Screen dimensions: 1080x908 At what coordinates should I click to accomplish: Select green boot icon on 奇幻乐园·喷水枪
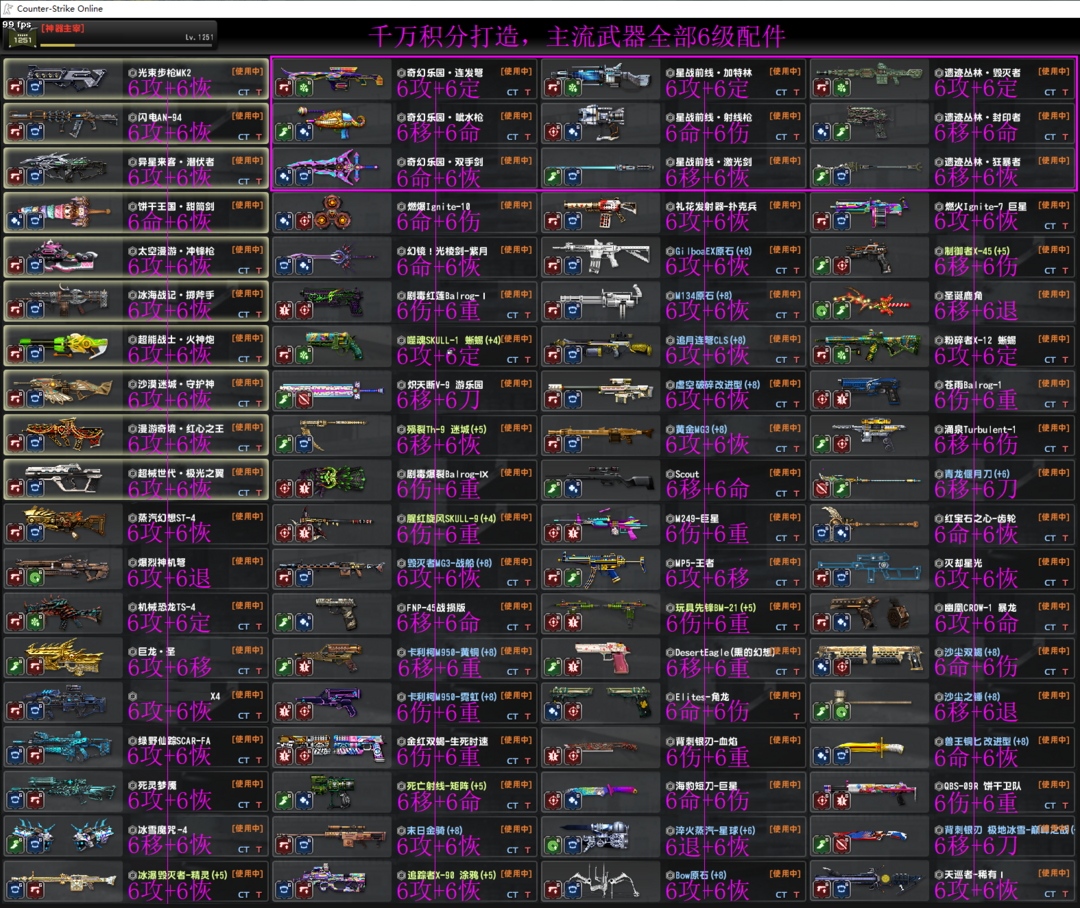pos(284,132)
